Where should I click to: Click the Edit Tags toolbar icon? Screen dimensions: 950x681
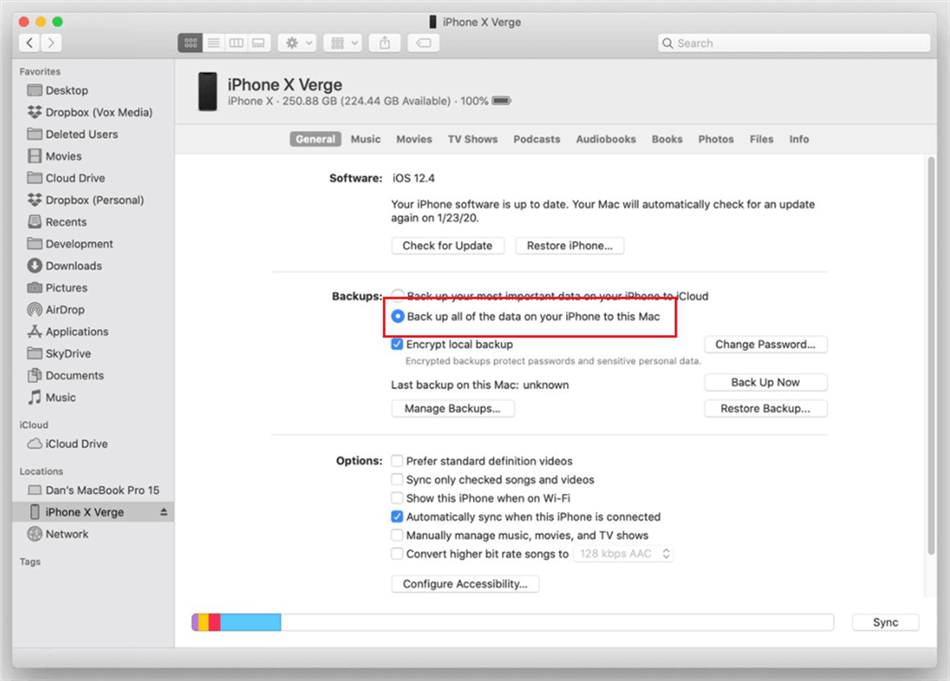pyautogui.click(x=424, y=43)
